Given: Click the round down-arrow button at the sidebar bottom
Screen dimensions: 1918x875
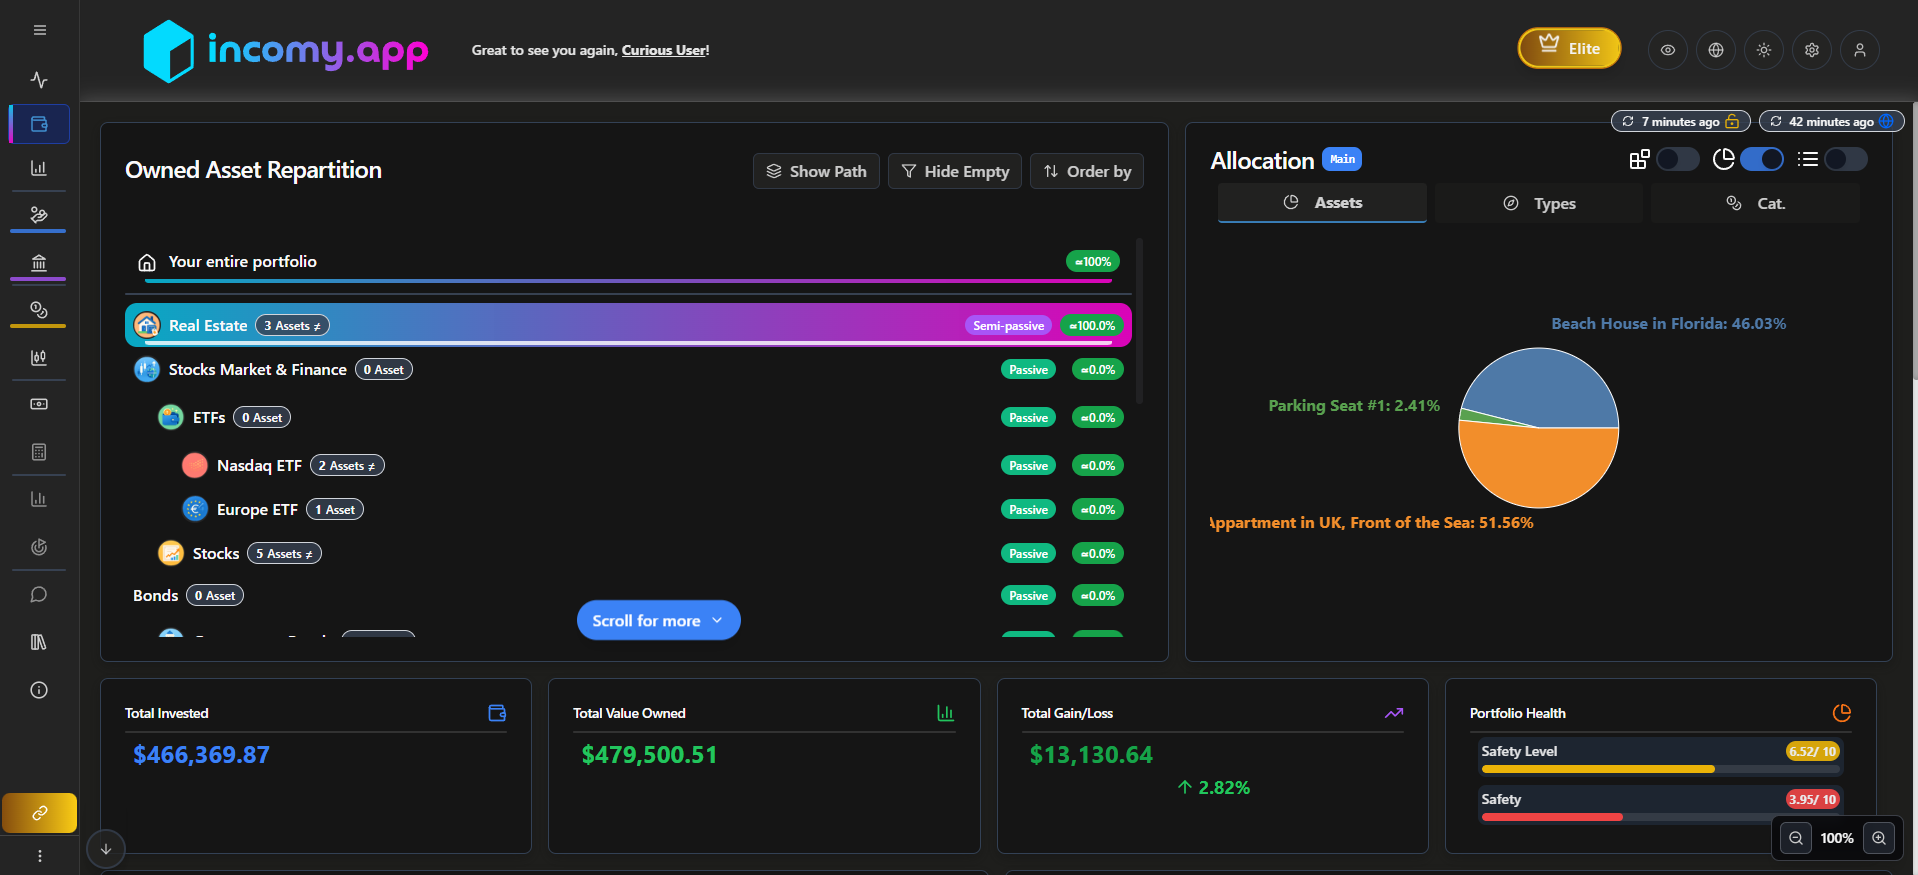Looking at the screenshot, I should [106, 849].
